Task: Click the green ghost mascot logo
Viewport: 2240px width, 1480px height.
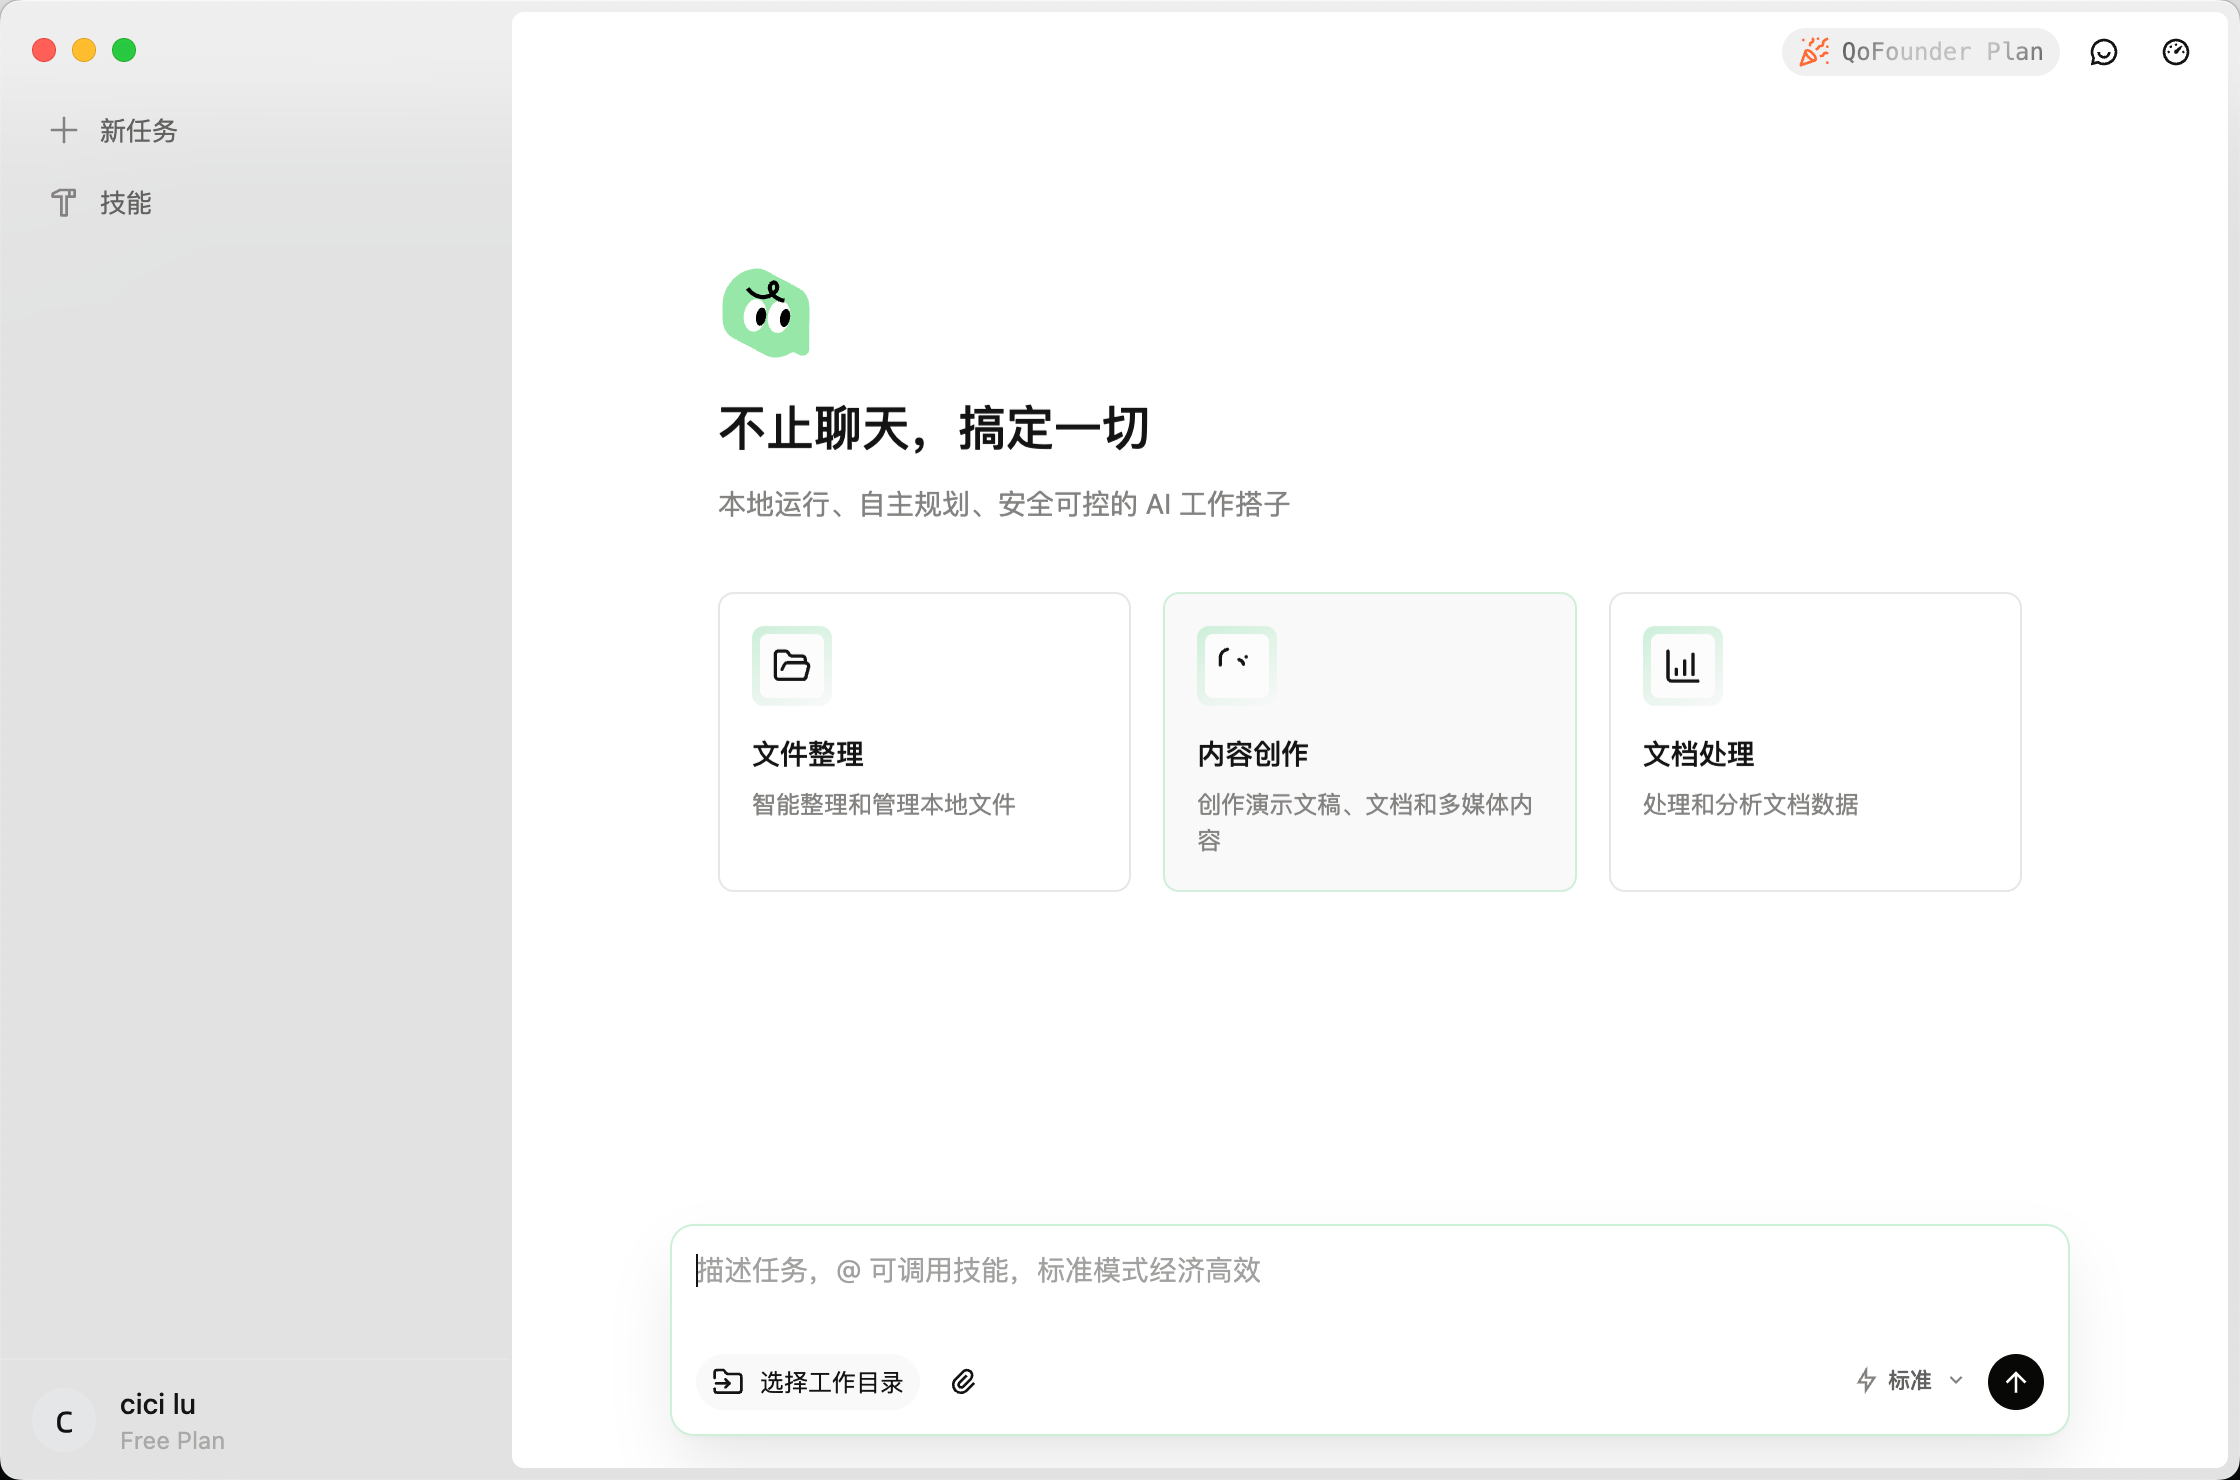Action: pos(766,313)
